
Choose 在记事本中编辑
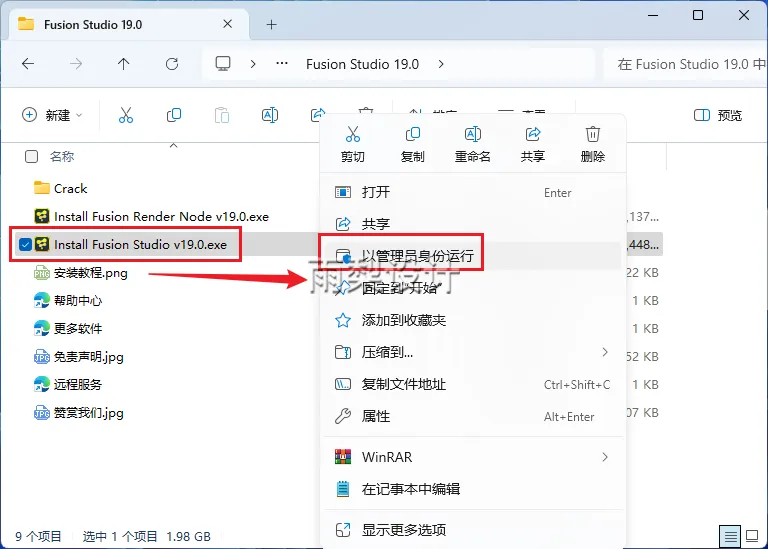473,489
